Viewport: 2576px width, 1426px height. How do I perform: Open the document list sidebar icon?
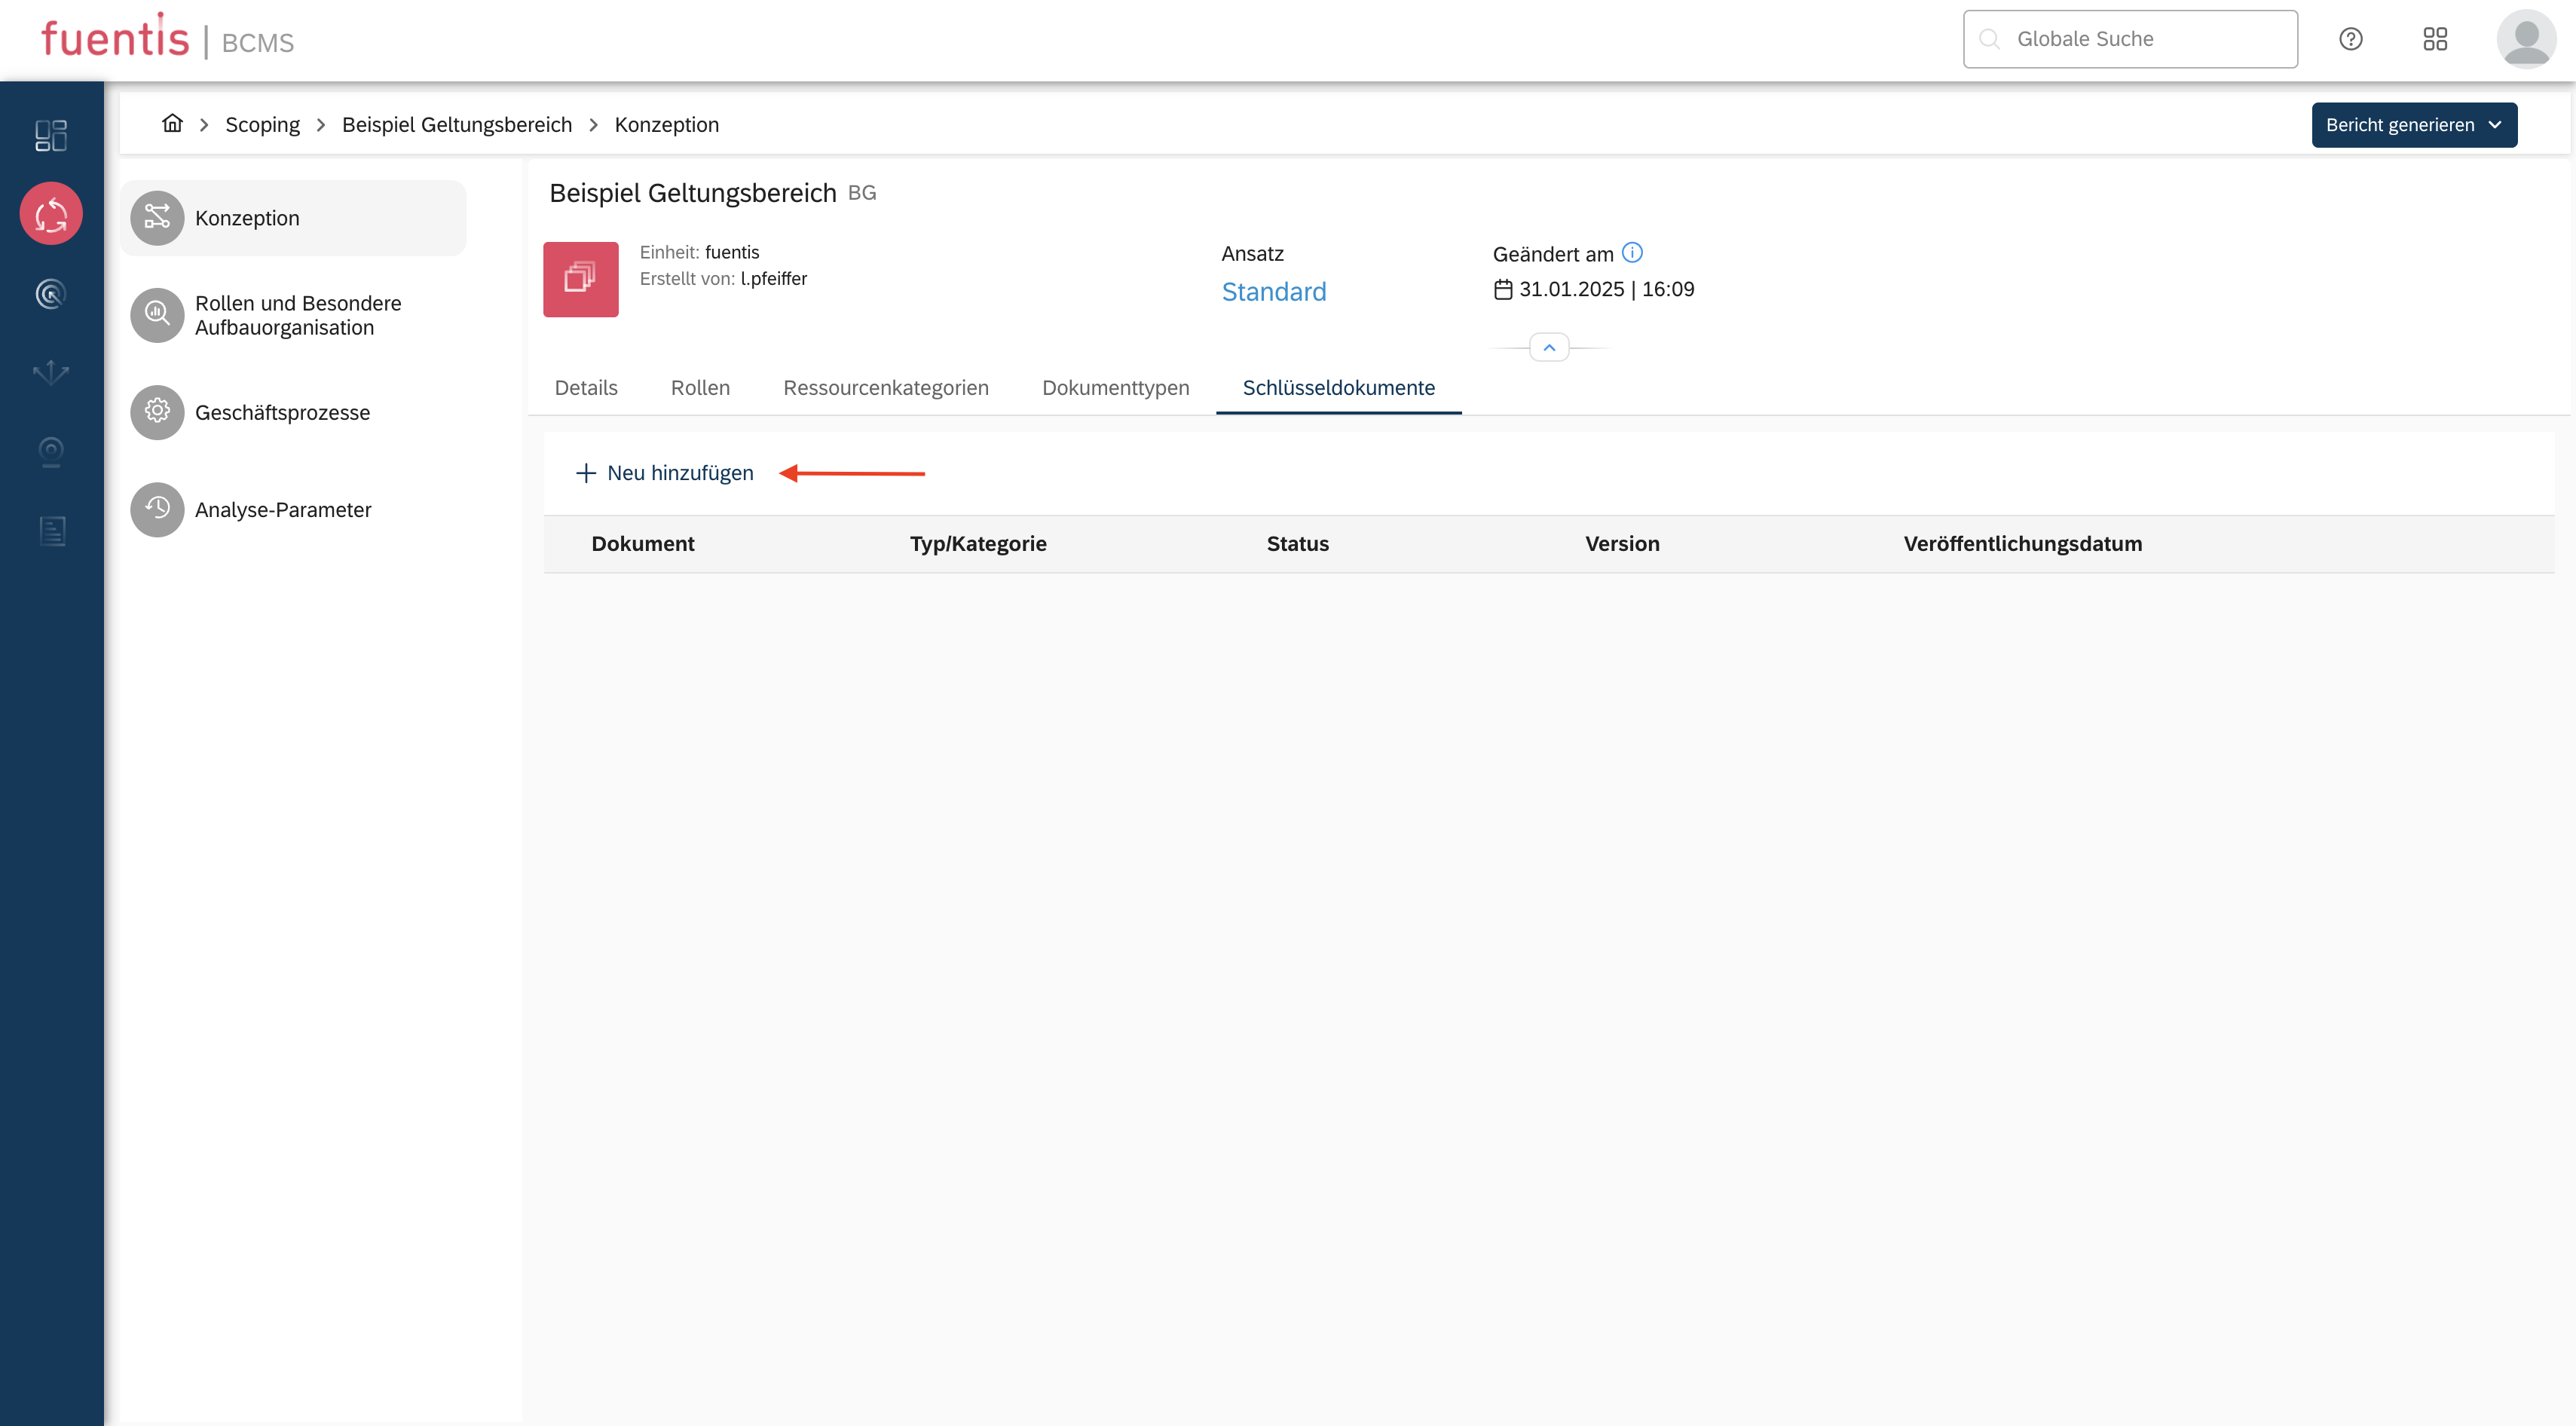(51, 531)
